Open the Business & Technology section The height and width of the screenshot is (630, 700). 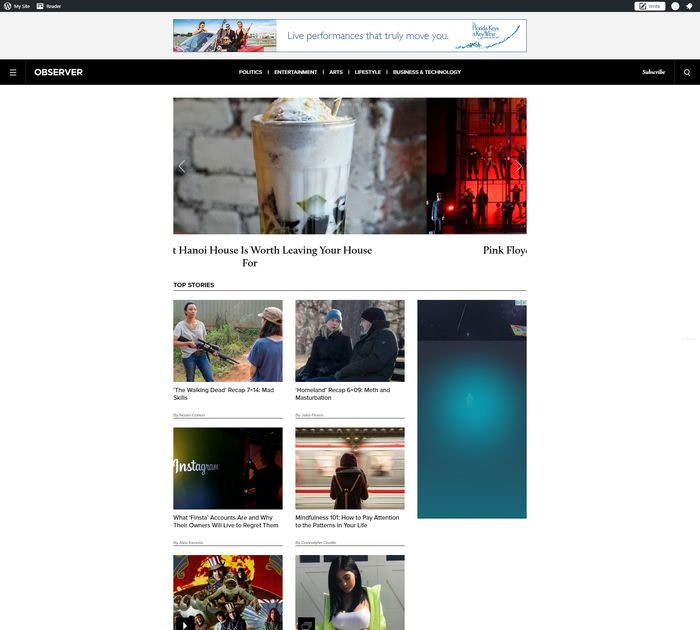[427, 72]
